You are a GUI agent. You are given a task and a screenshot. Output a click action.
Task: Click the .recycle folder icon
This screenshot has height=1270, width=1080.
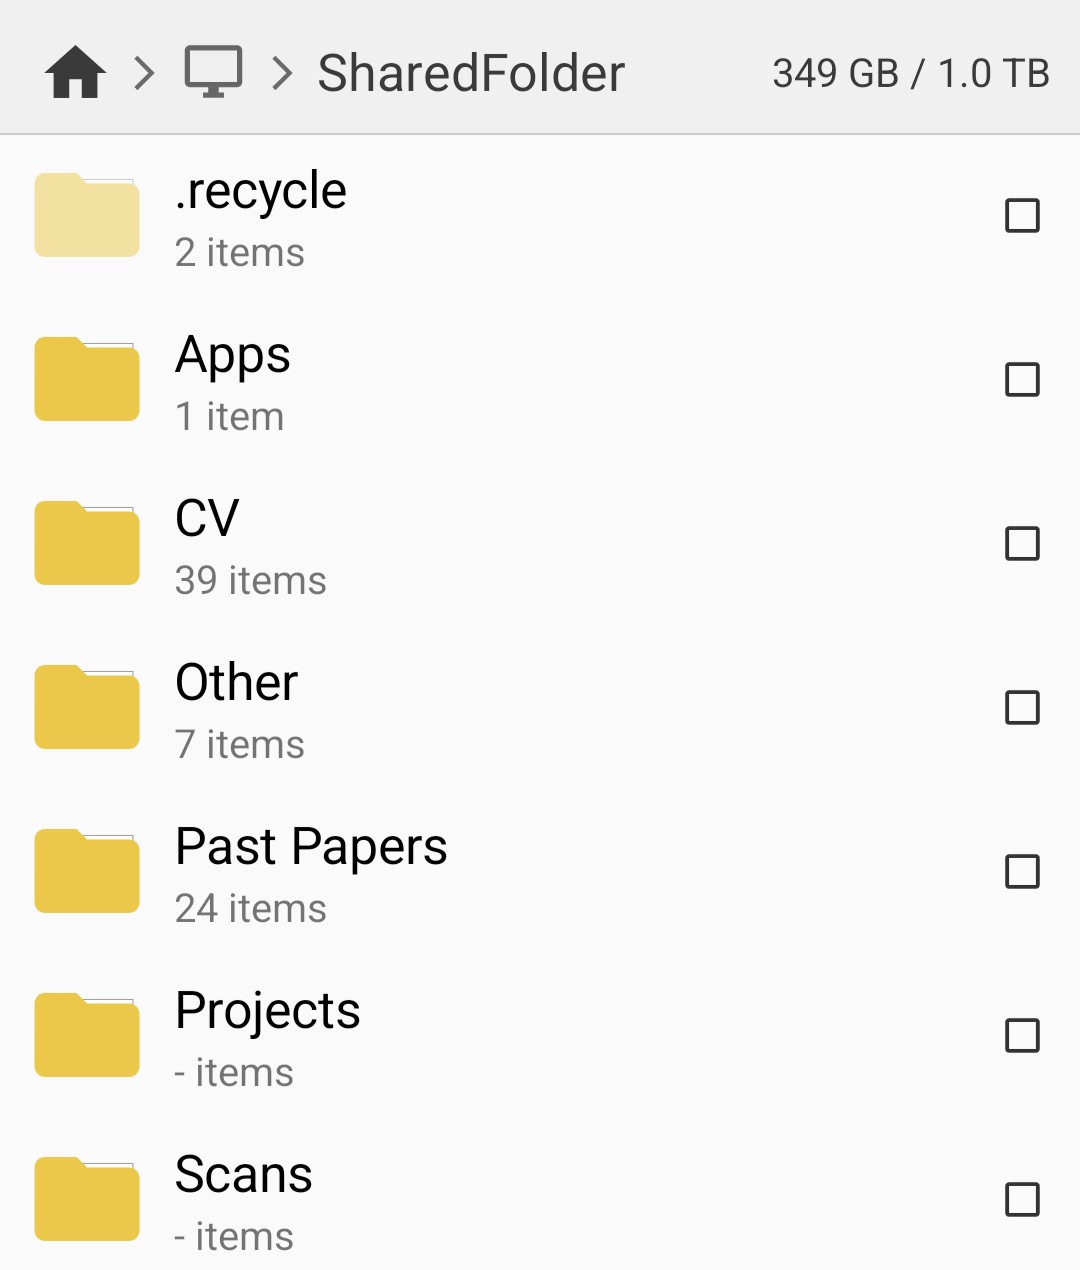pos(87,215)
